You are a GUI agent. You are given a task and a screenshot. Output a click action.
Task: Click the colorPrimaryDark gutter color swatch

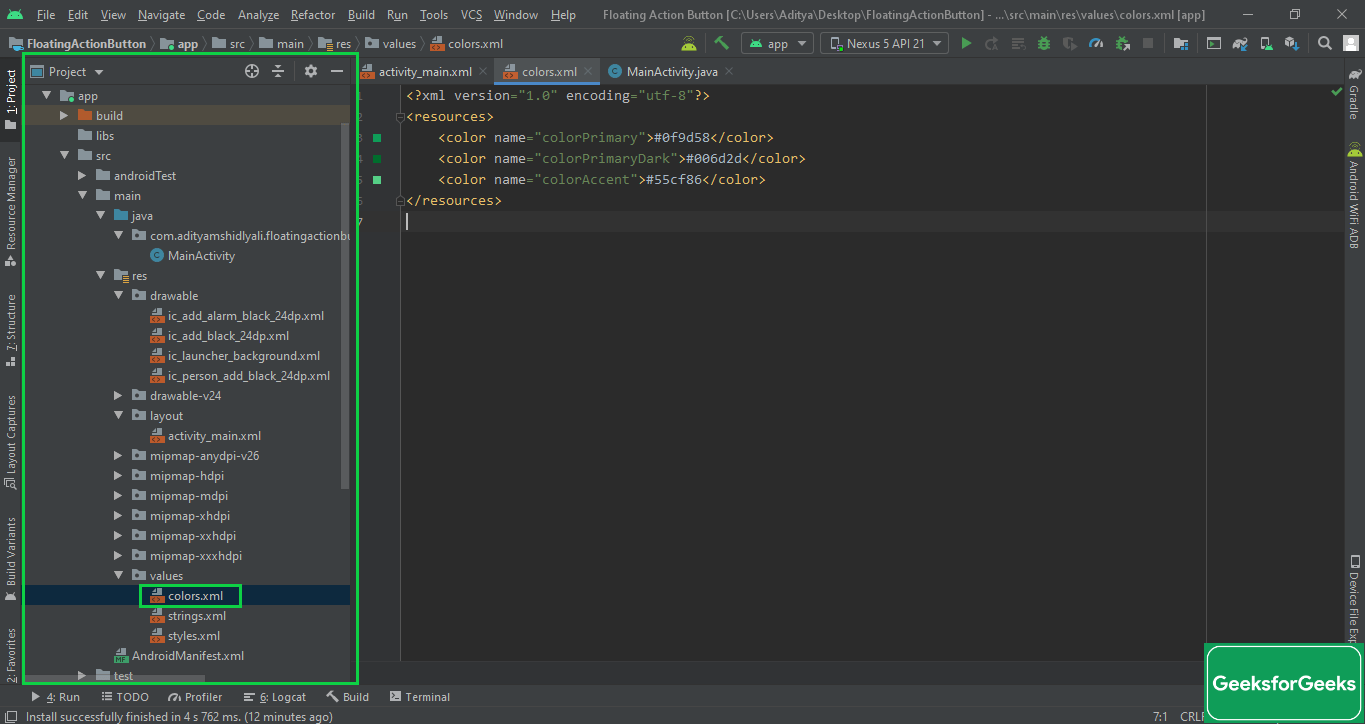(x=377, y=159)
